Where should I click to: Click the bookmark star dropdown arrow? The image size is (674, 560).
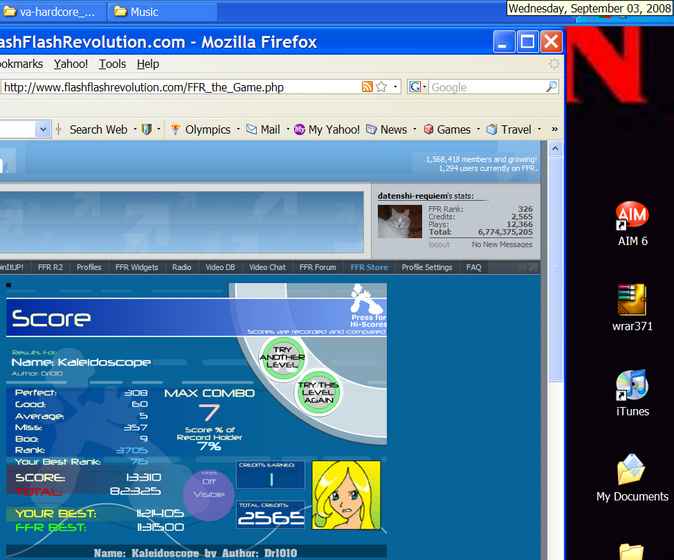[395, 87]
